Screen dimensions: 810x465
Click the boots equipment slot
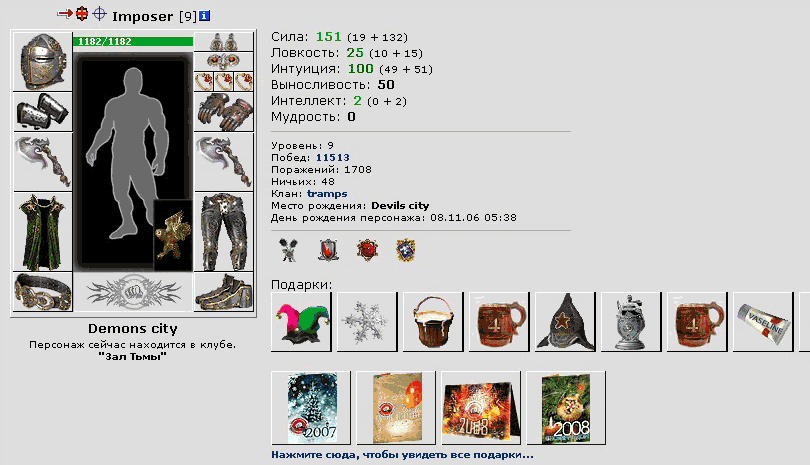(224, 292)
